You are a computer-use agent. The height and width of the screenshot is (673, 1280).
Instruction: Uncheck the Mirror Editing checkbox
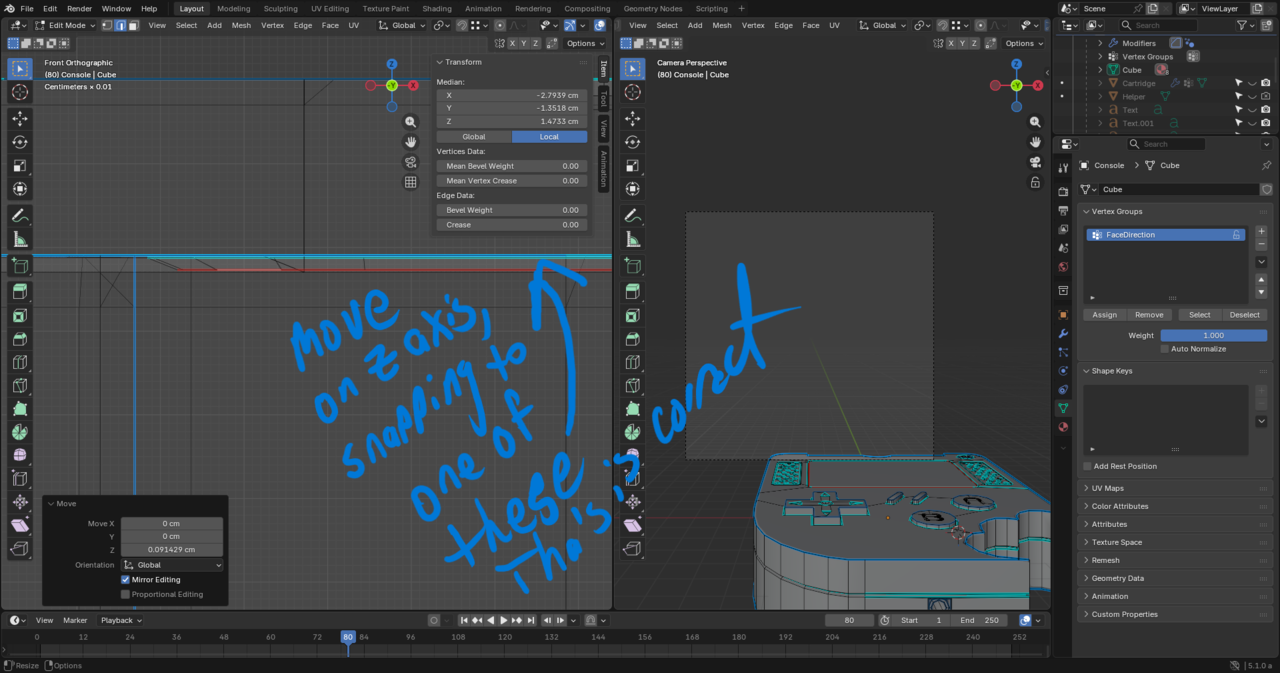tap(126, 579)
